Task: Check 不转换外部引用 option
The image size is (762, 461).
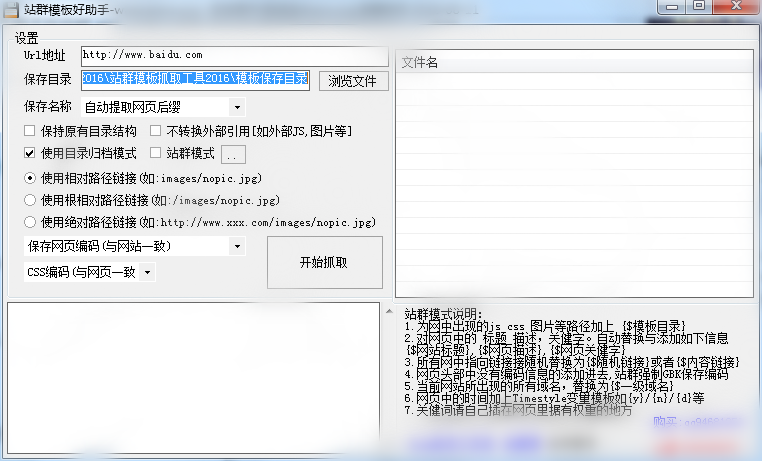Action: [x=156, y=131]
